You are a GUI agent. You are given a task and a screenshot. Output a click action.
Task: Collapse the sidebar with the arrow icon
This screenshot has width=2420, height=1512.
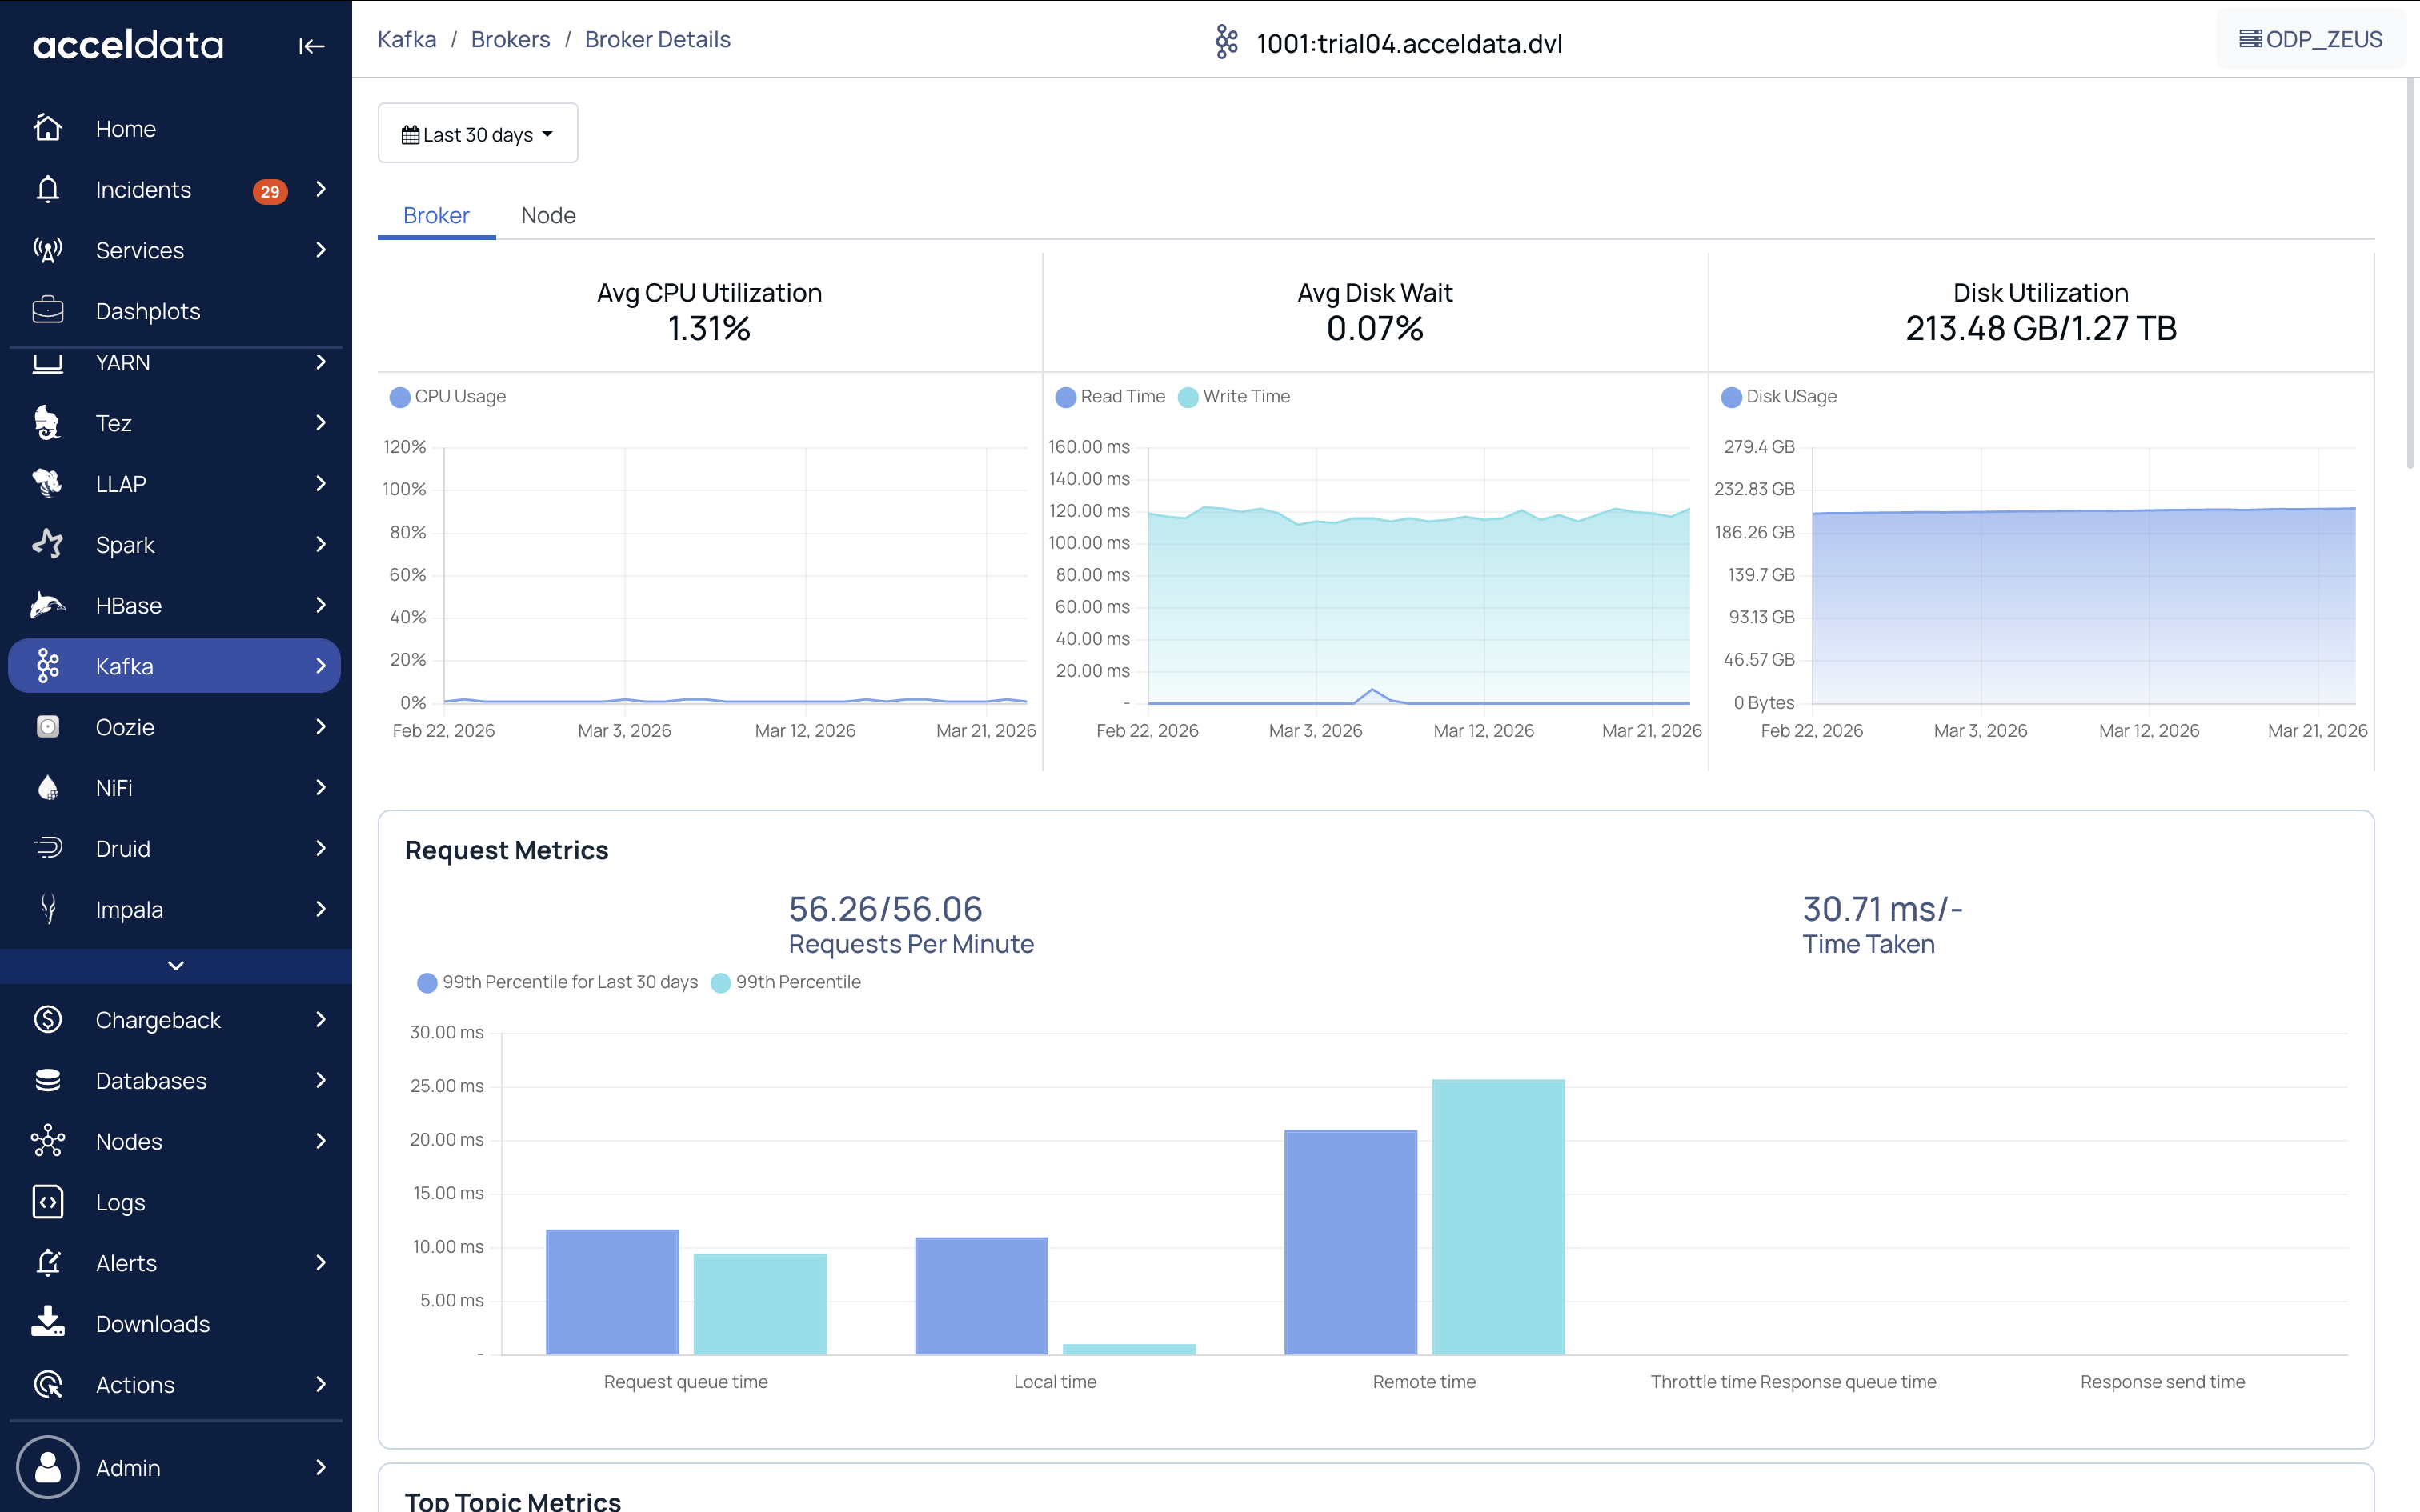[311, 46]
